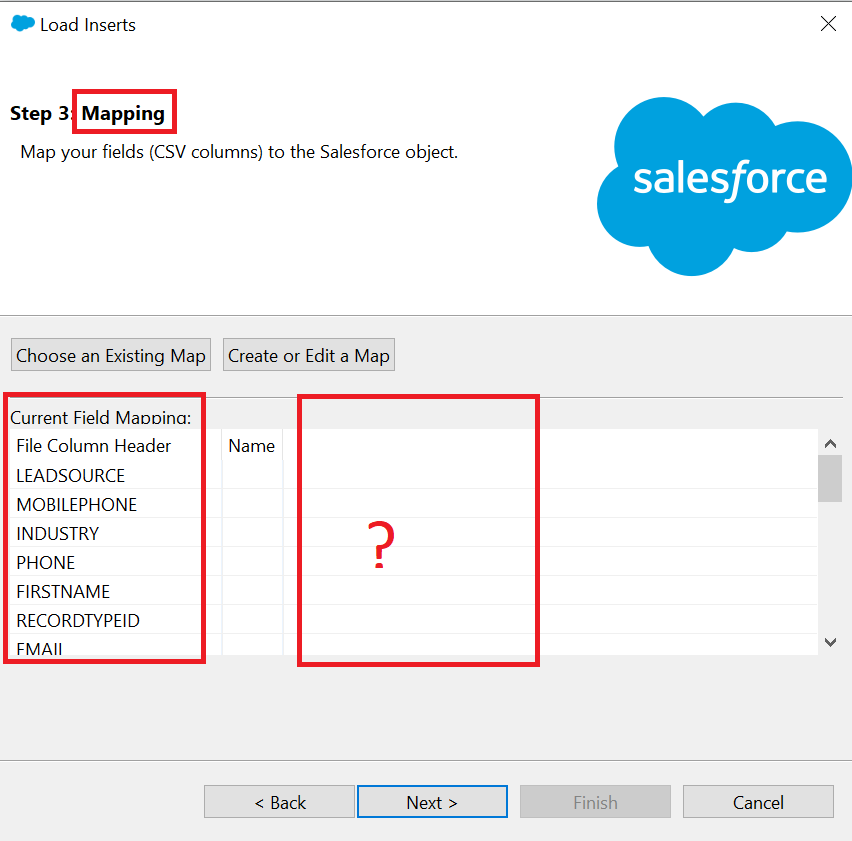Proceed with the Next button
This screenshot has width=852, height=841.
[432, 801]
